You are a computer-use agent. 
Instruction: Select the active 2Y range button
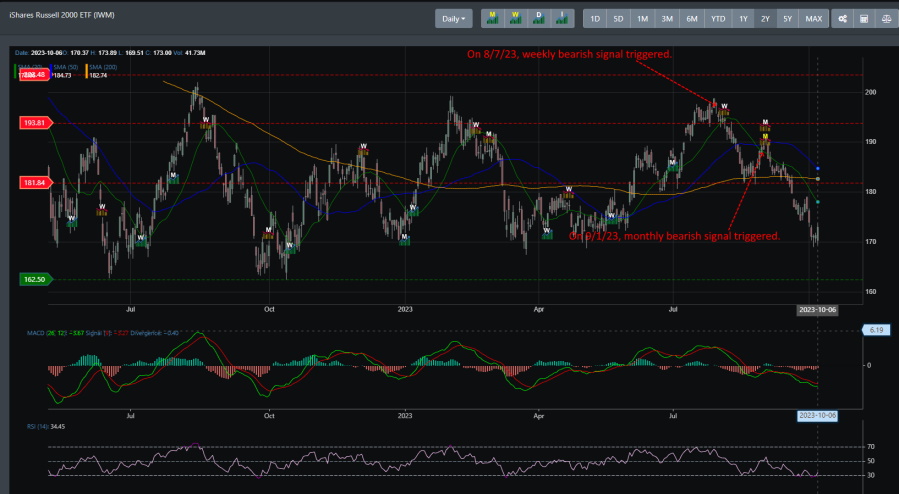coord(765,18)
